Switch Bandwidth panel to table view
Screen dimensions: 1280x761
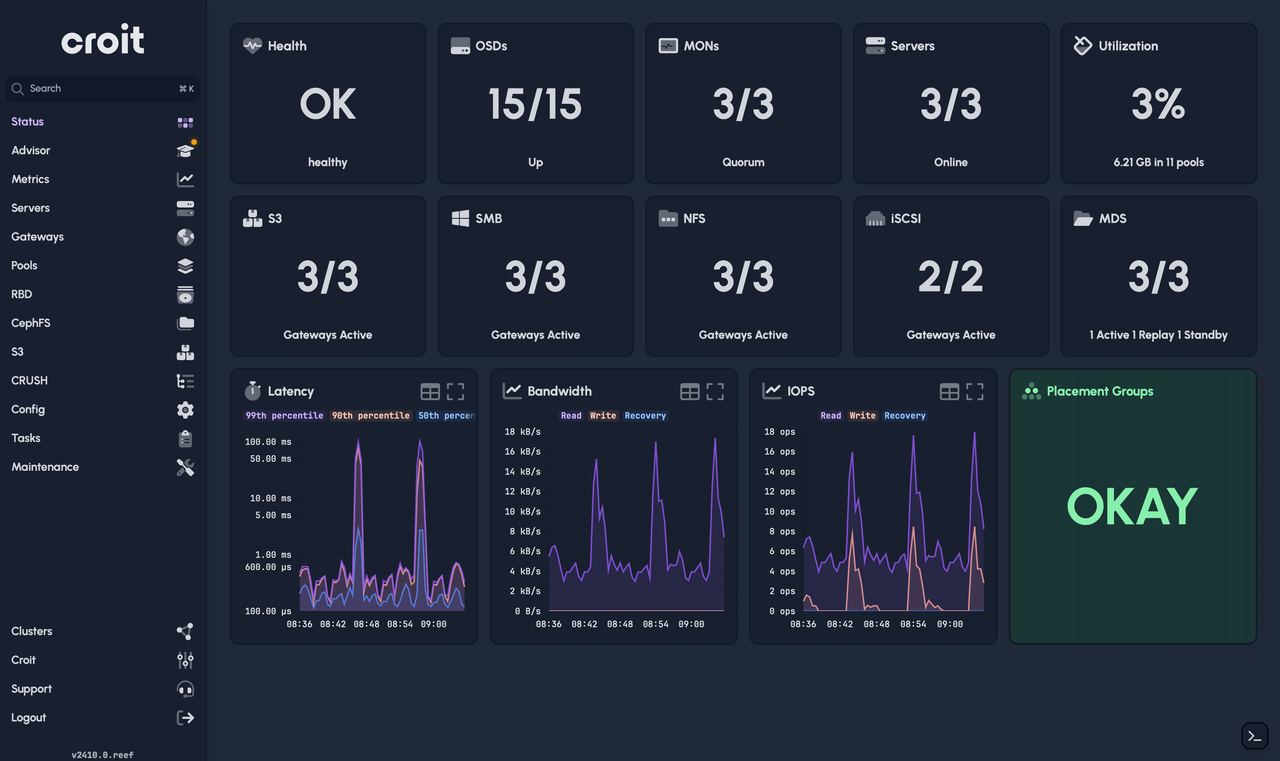point(690,392)
